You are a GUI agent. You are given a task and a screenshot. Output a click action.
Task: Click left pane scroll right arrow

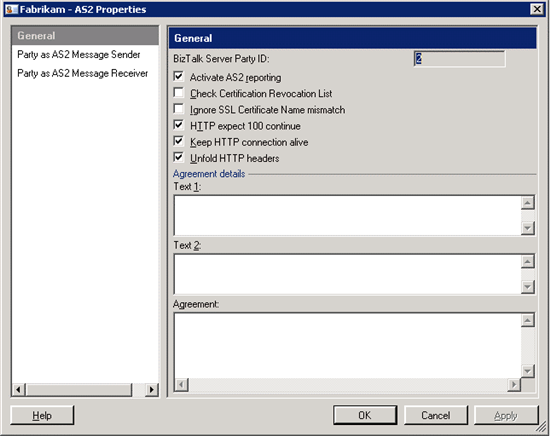coord(152,389)
